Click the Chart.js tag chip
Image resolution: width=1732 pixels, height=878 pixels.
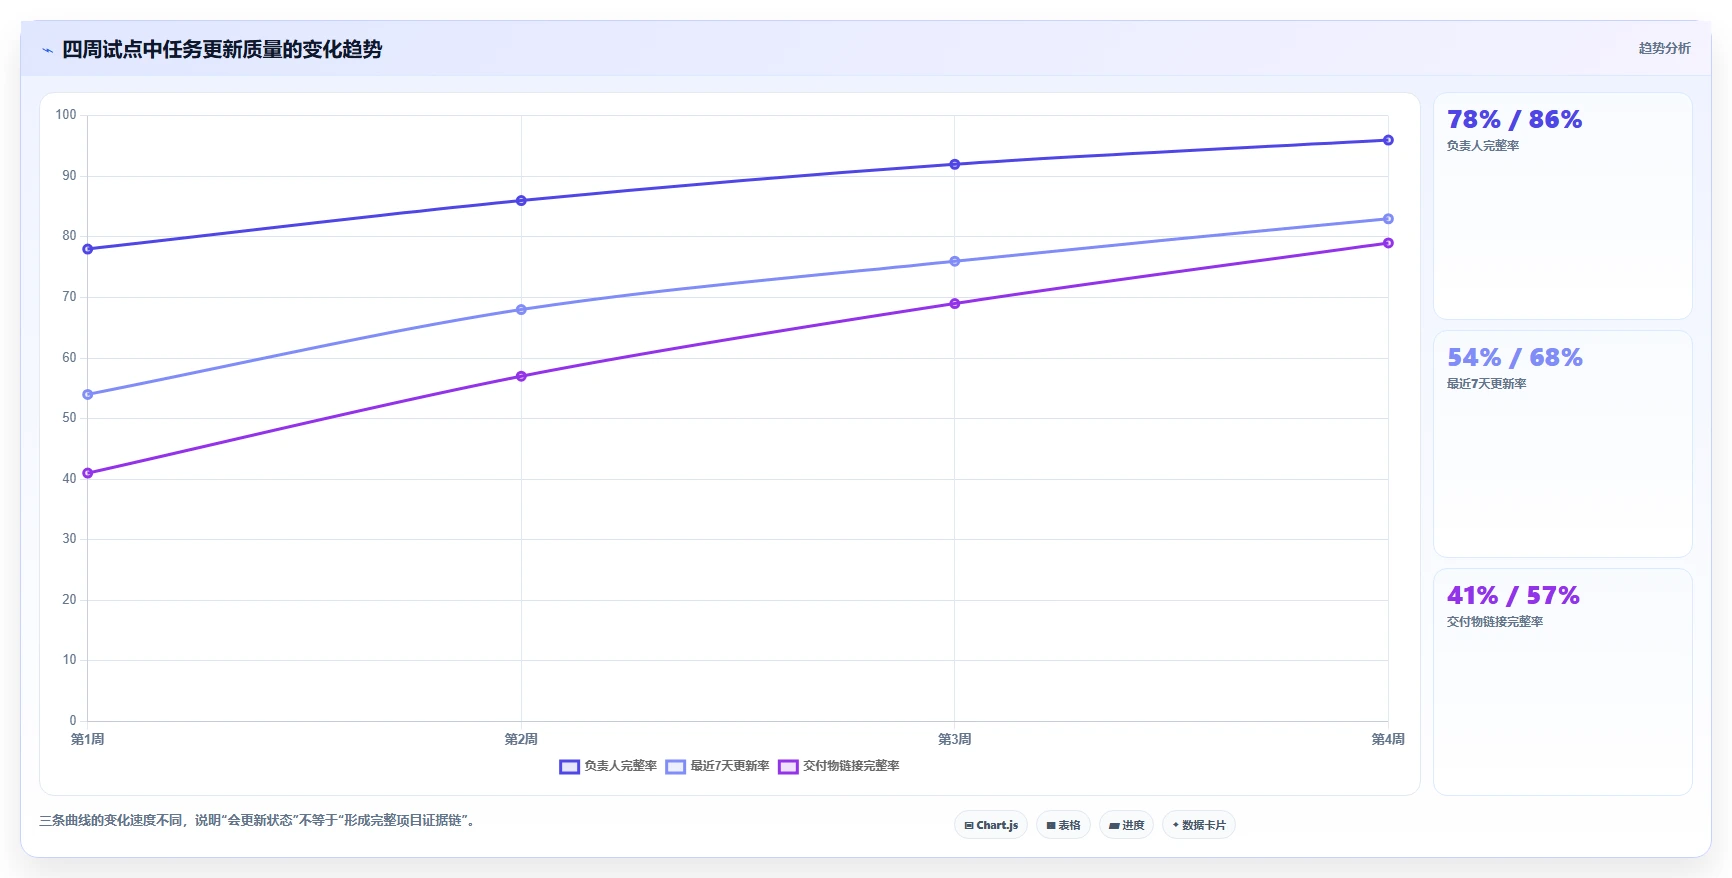point(991,825)
